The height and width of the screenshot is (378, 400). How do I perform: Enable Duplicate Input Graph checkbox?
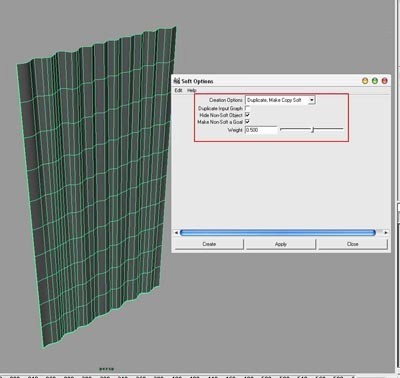[247, 108]
